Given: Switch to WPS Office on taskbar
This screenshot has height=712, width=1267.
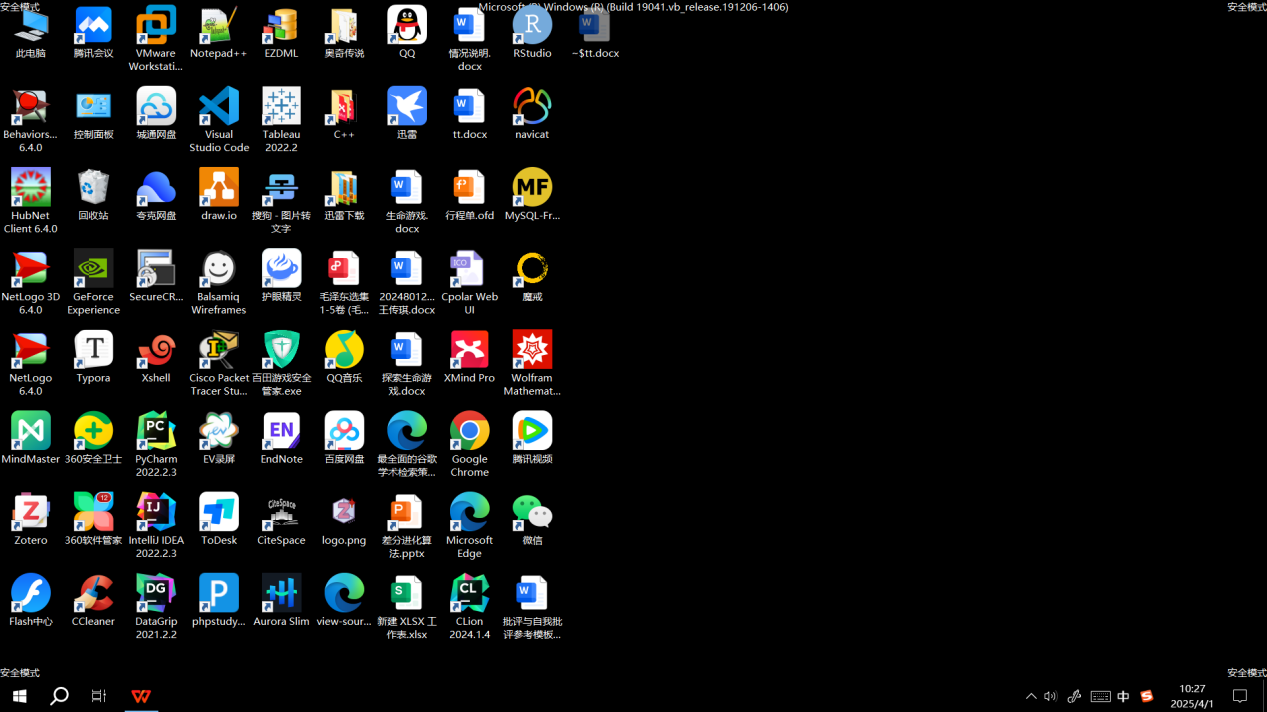Looking at the screenshot, I should 141,696.
